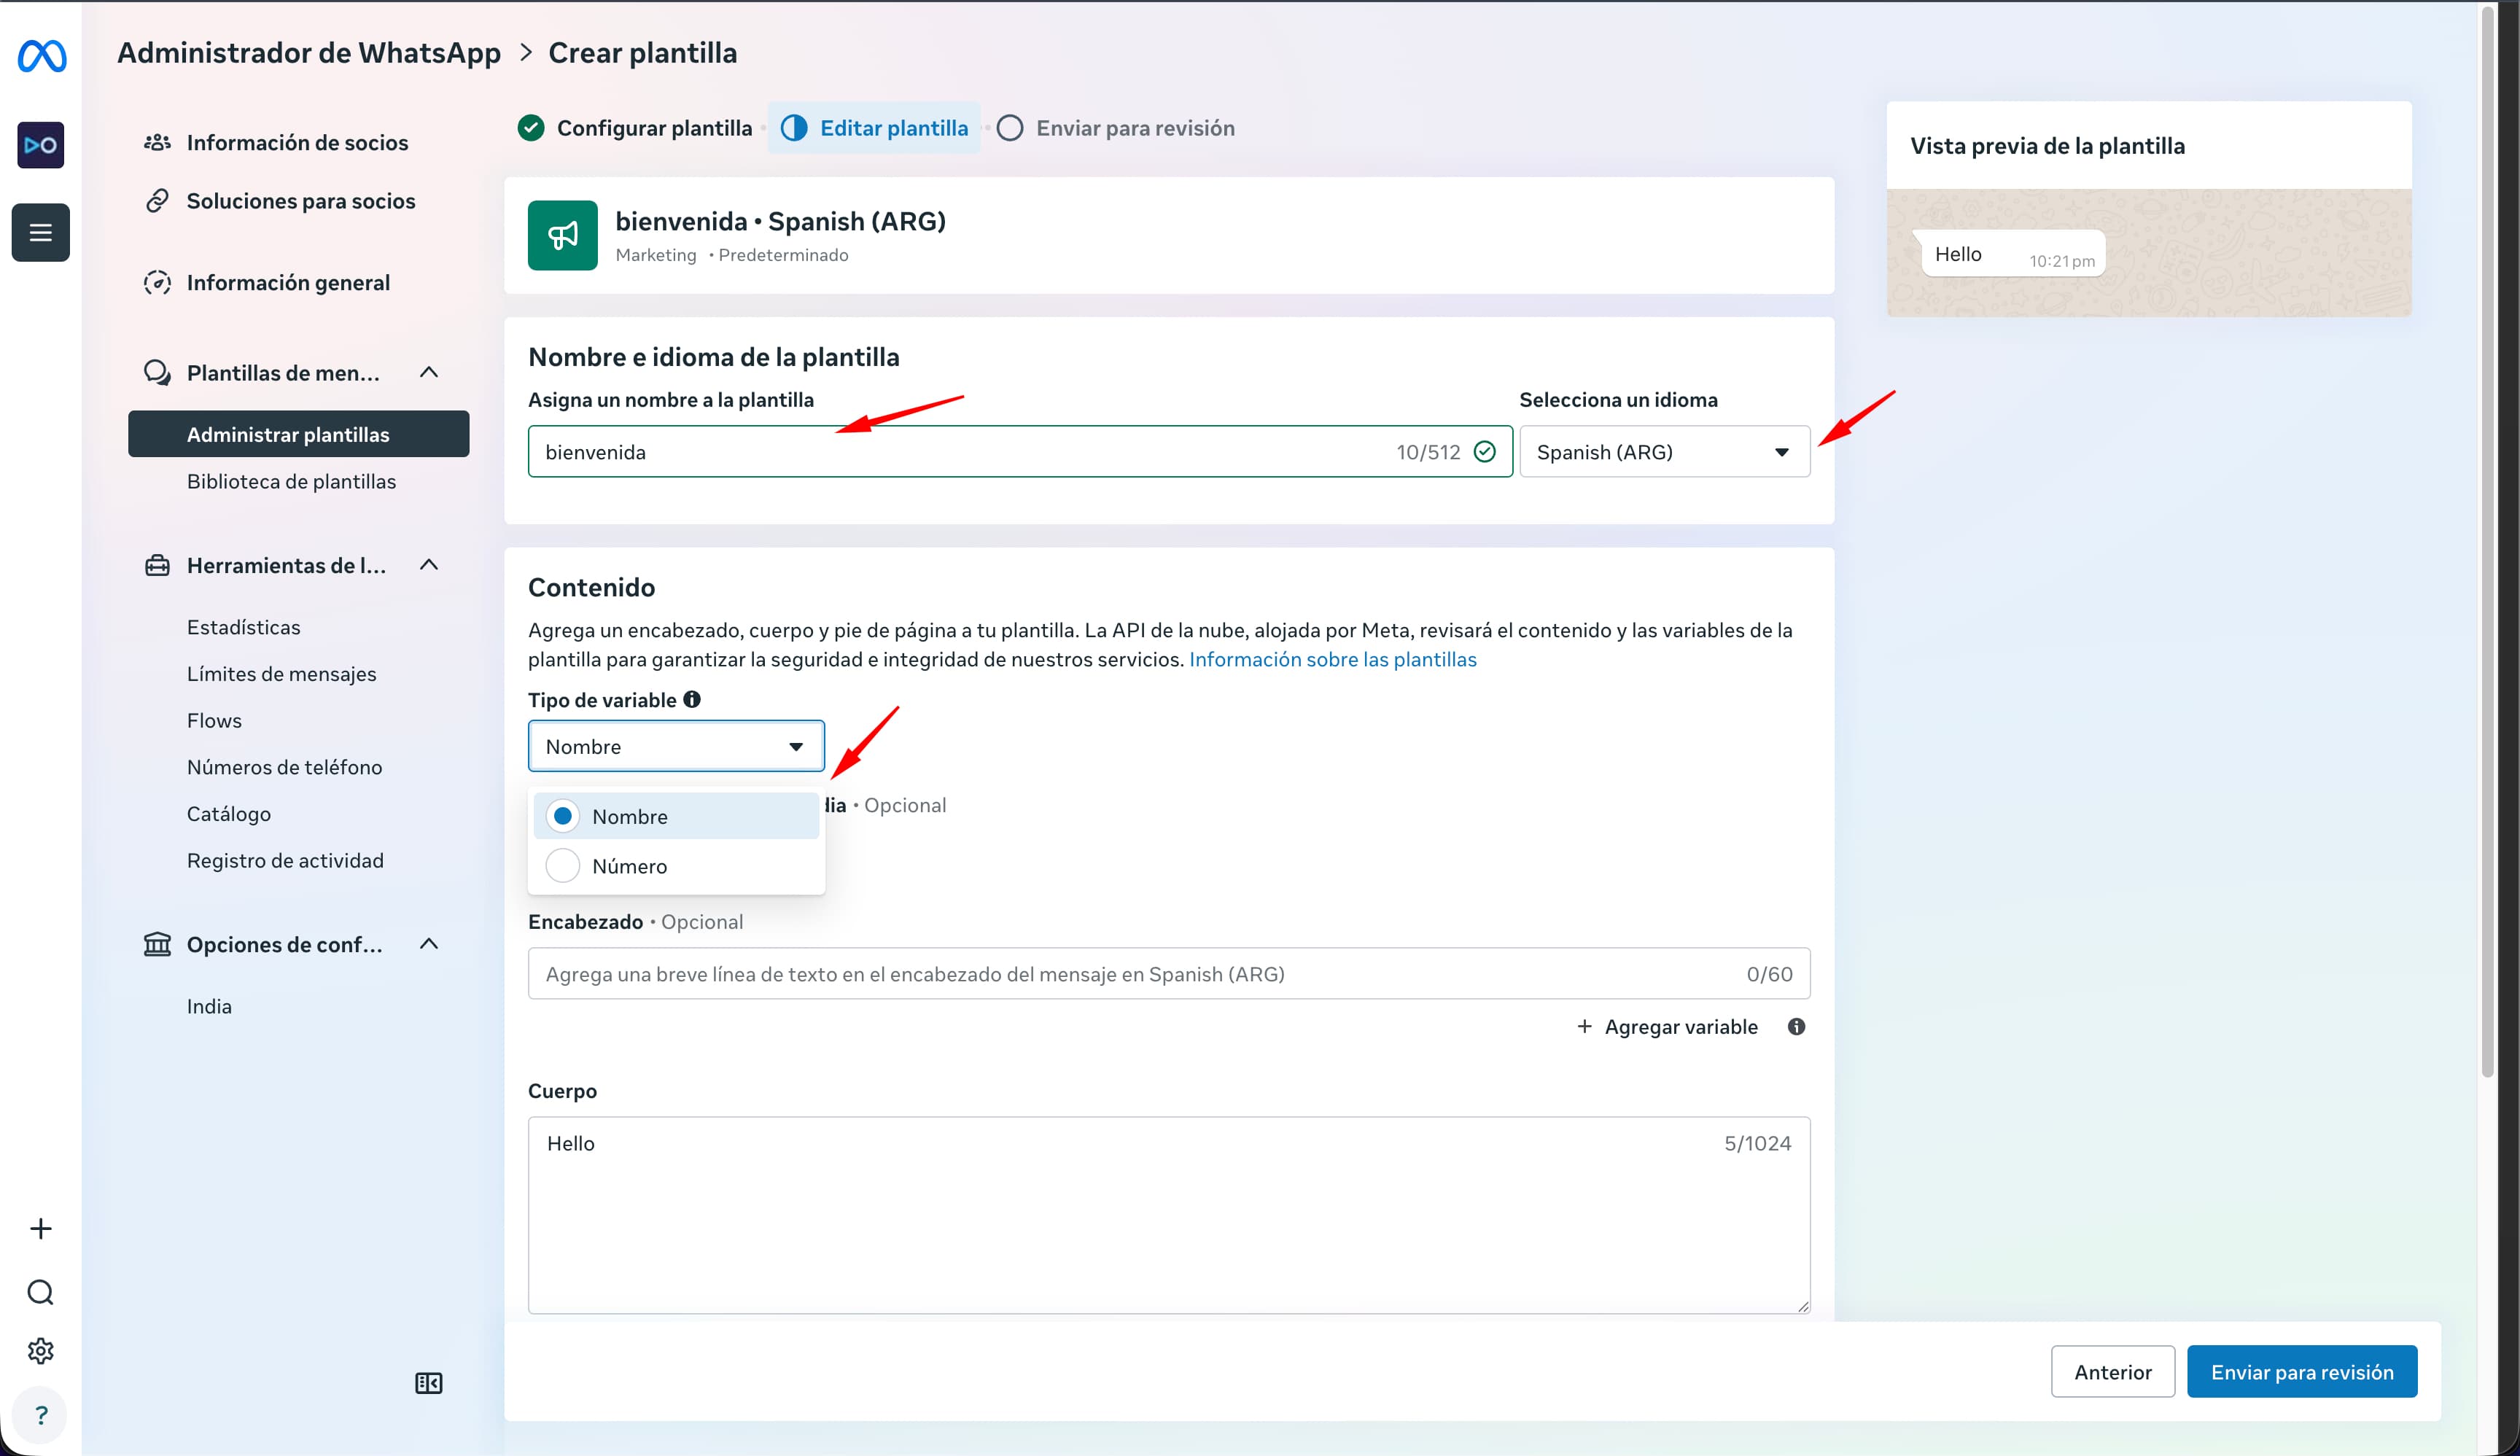
Task: Click info icon next to Tipo de variable
Action: tap(692, 699)
